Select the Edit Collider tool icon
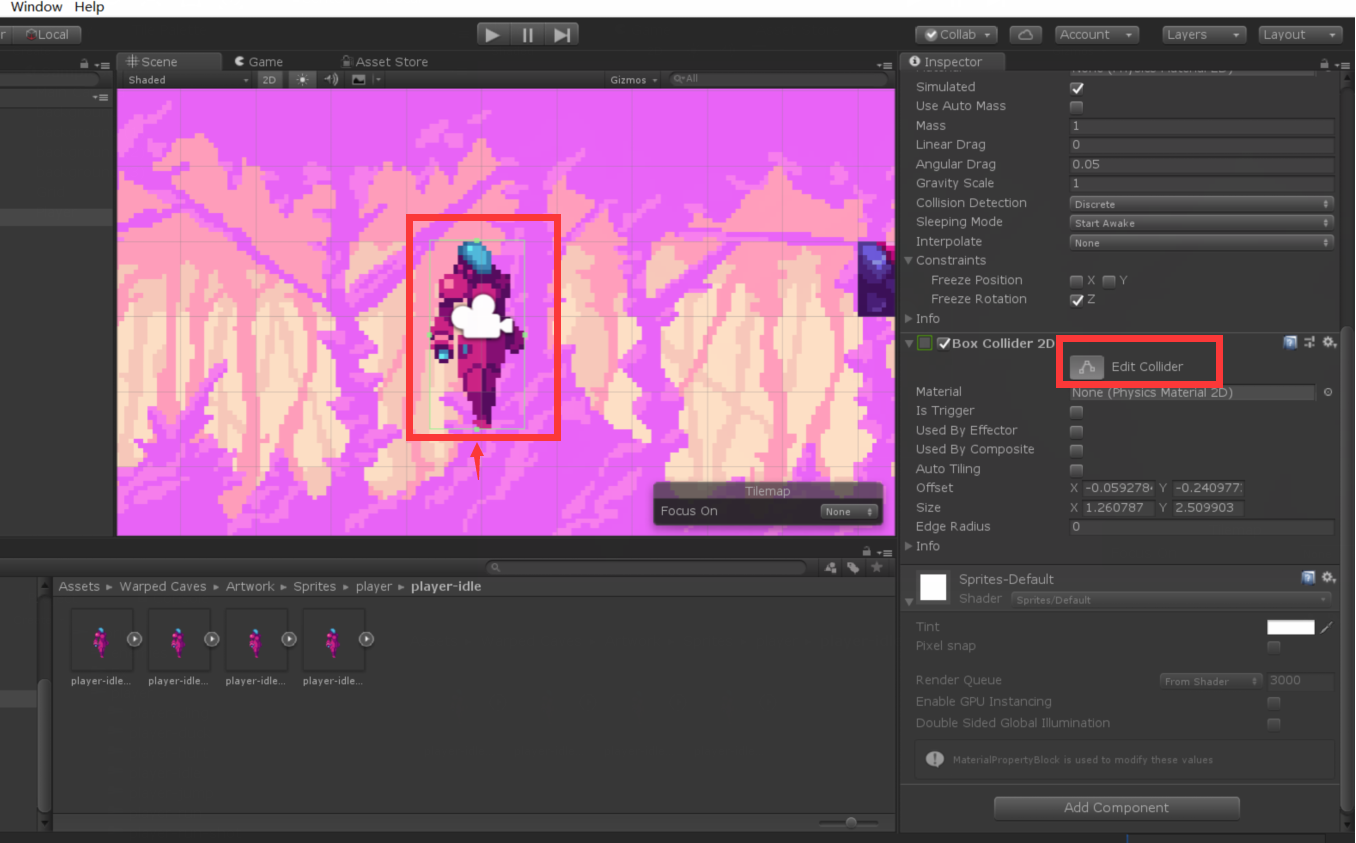This screenshot has width=1356, height=843. tap(1086, 367)
